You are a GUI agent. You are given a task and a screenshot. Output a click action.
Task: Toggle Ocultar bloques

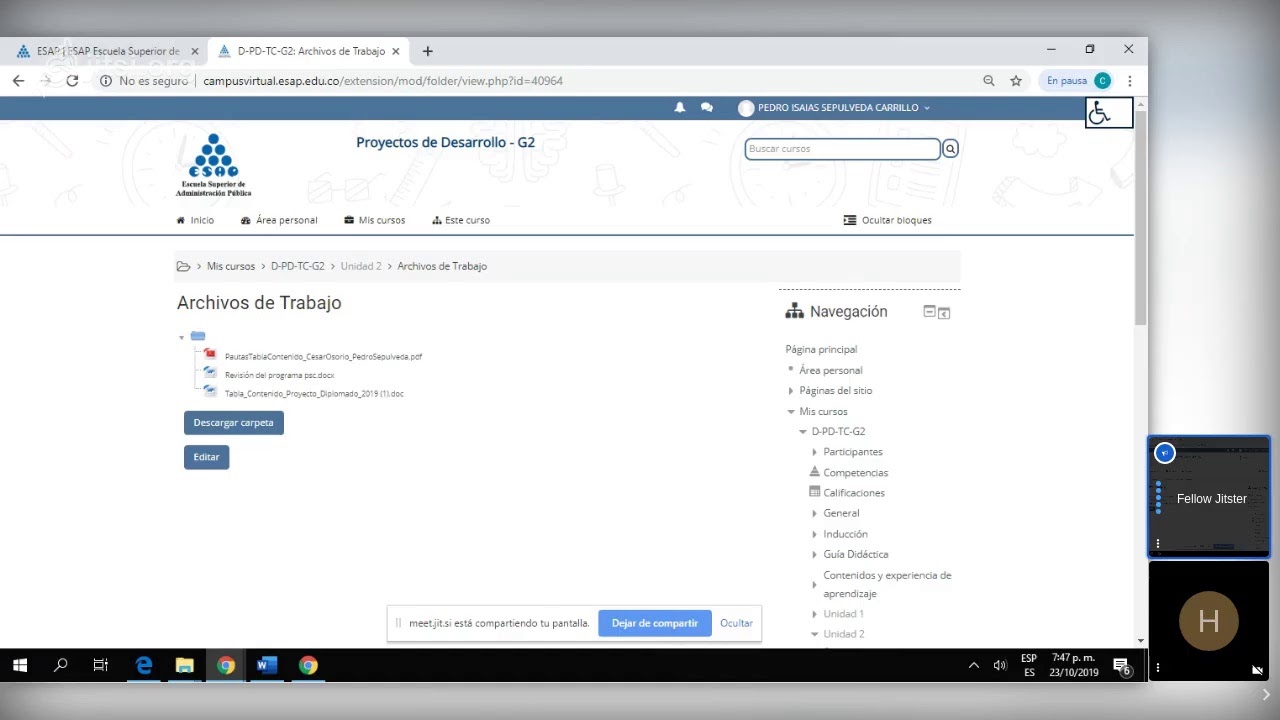point(888,220)
